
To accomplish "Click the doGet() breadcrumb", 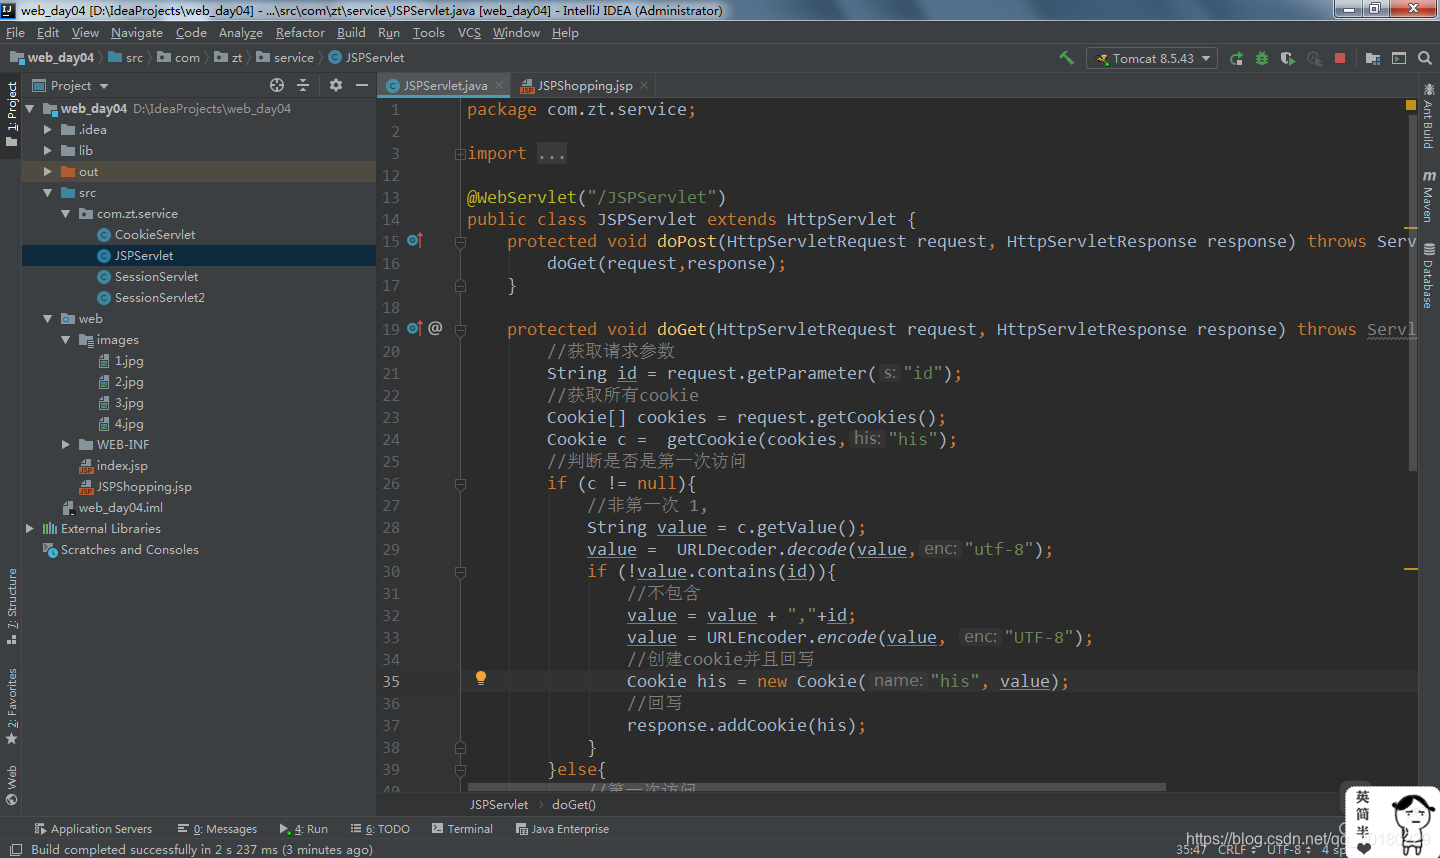I will (573, 804).
